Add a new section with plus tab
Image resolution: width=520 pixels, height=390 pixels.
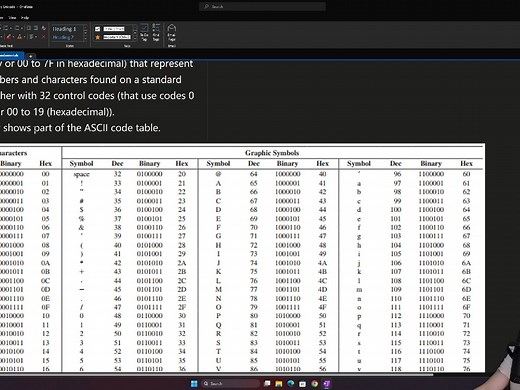pyautogui.click(x=30, y=56)
